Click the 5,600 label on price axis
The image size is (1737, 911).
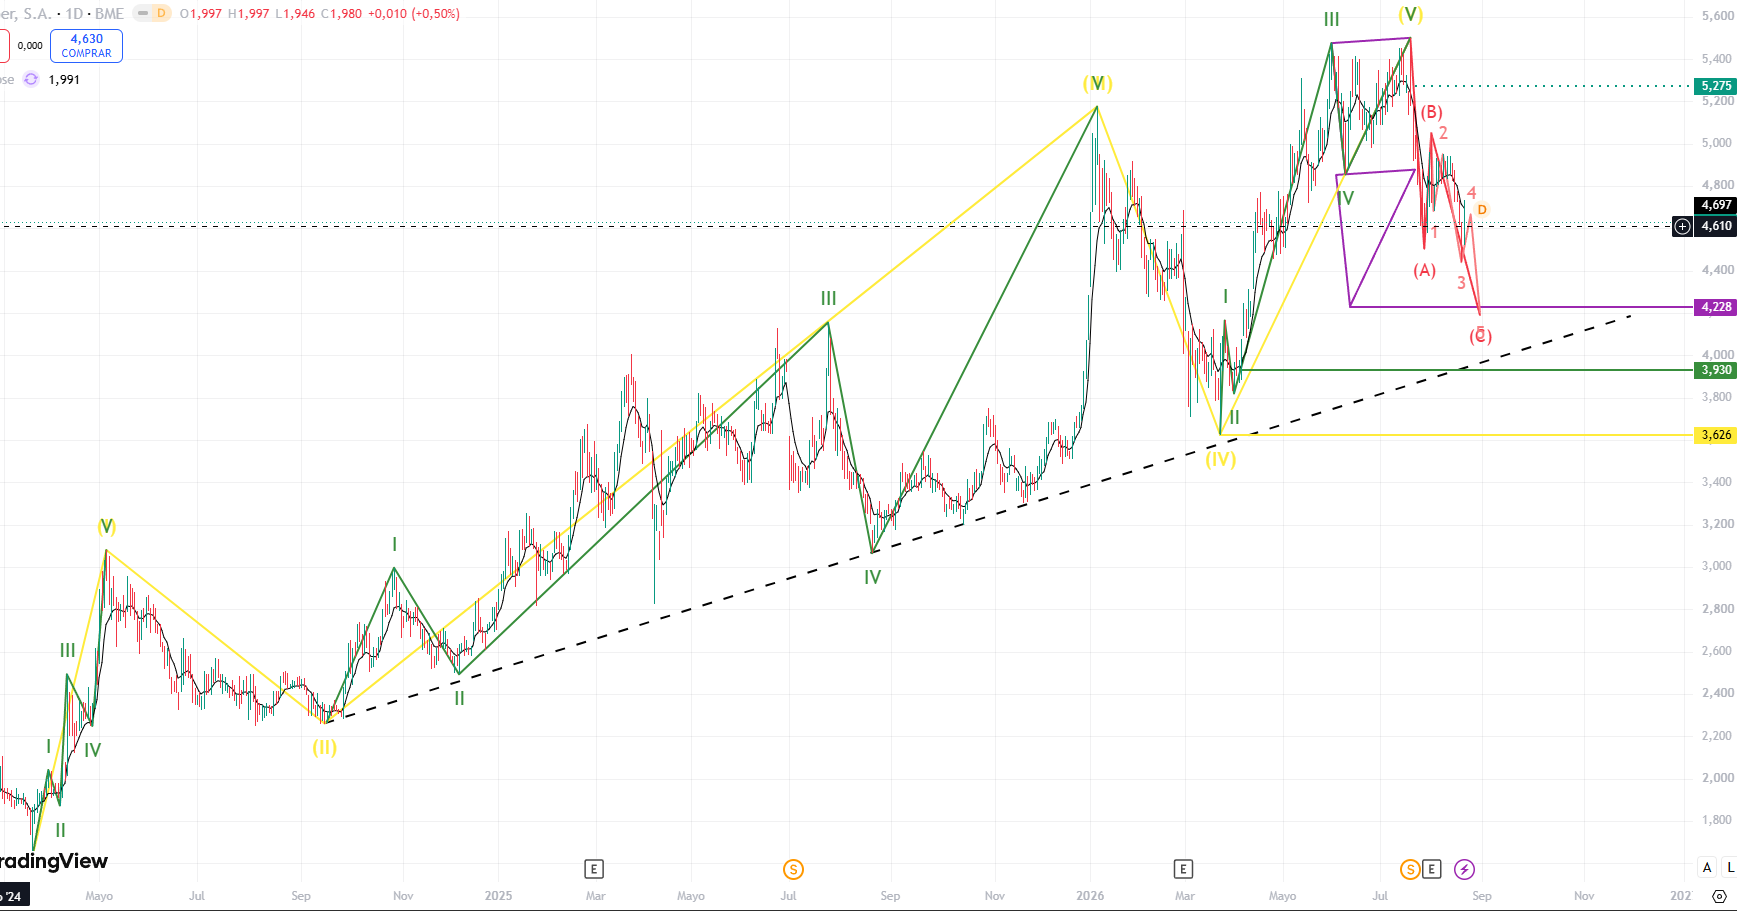[x=1718, y=16]
